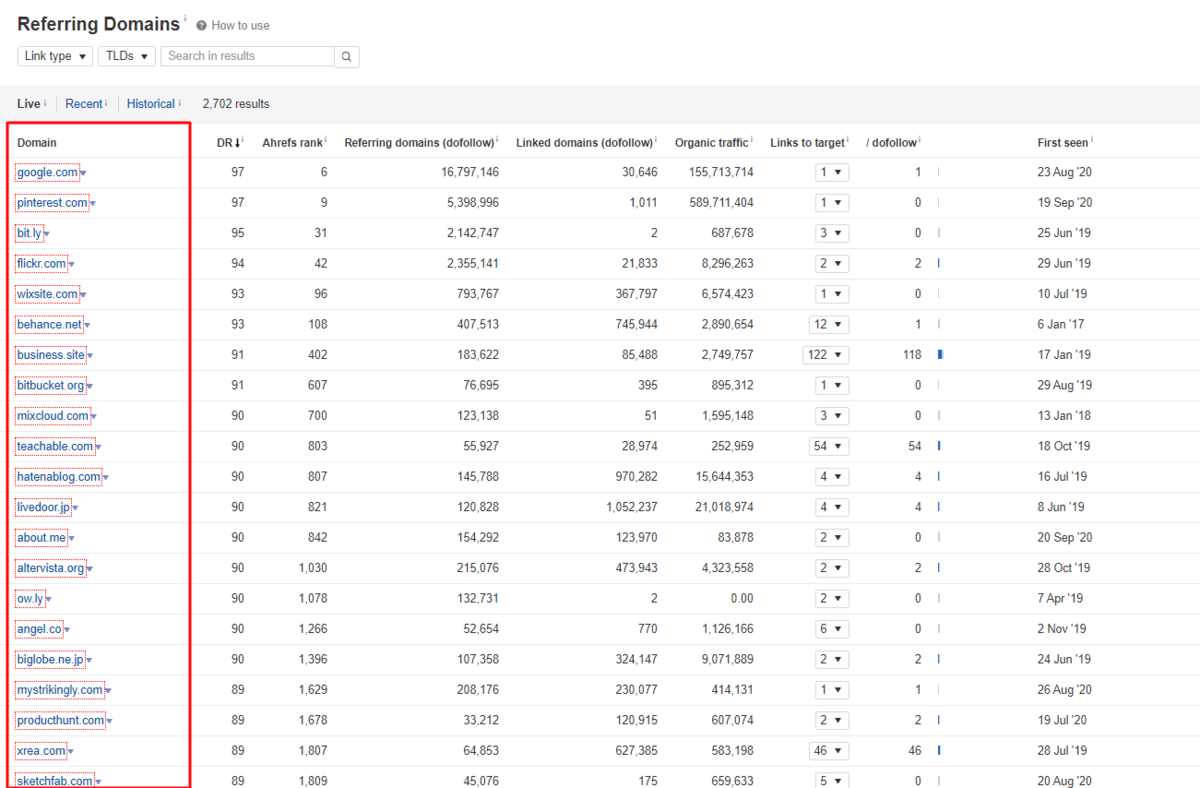This screenshot has width=1200, height=788.
Task: Click the info icon next to Live tab
Action: [45, 102]
